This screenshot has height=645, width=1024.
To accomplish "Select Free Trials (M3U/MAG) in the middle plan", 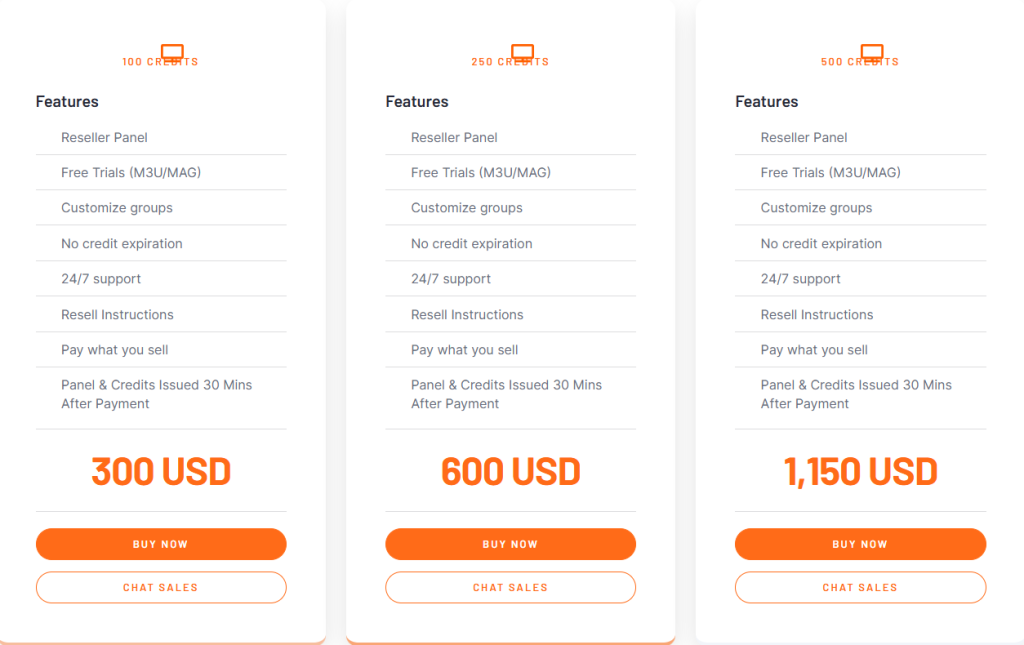I will tap(480, 172).
